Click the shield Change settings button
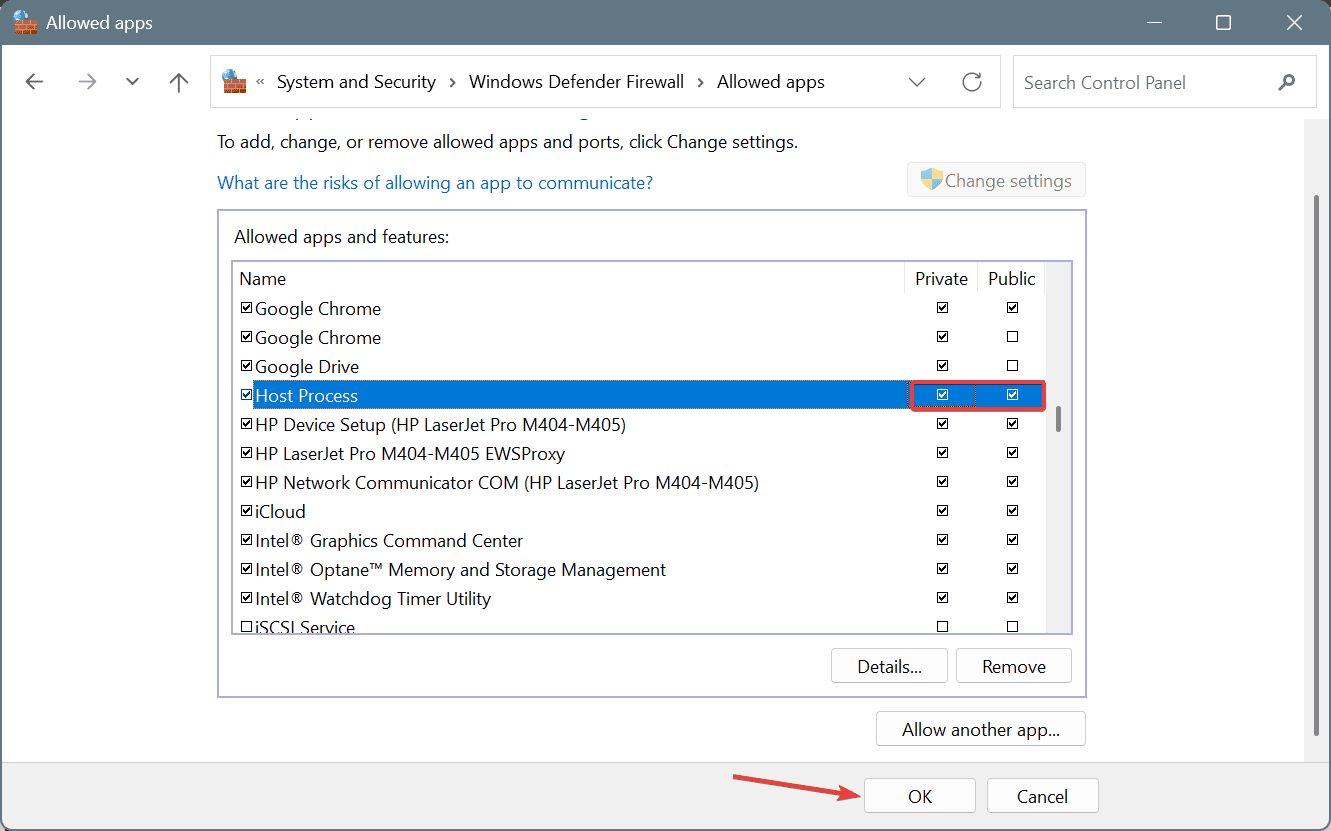The height and width of the screenshot is (831, 1331). coord(996,181)
